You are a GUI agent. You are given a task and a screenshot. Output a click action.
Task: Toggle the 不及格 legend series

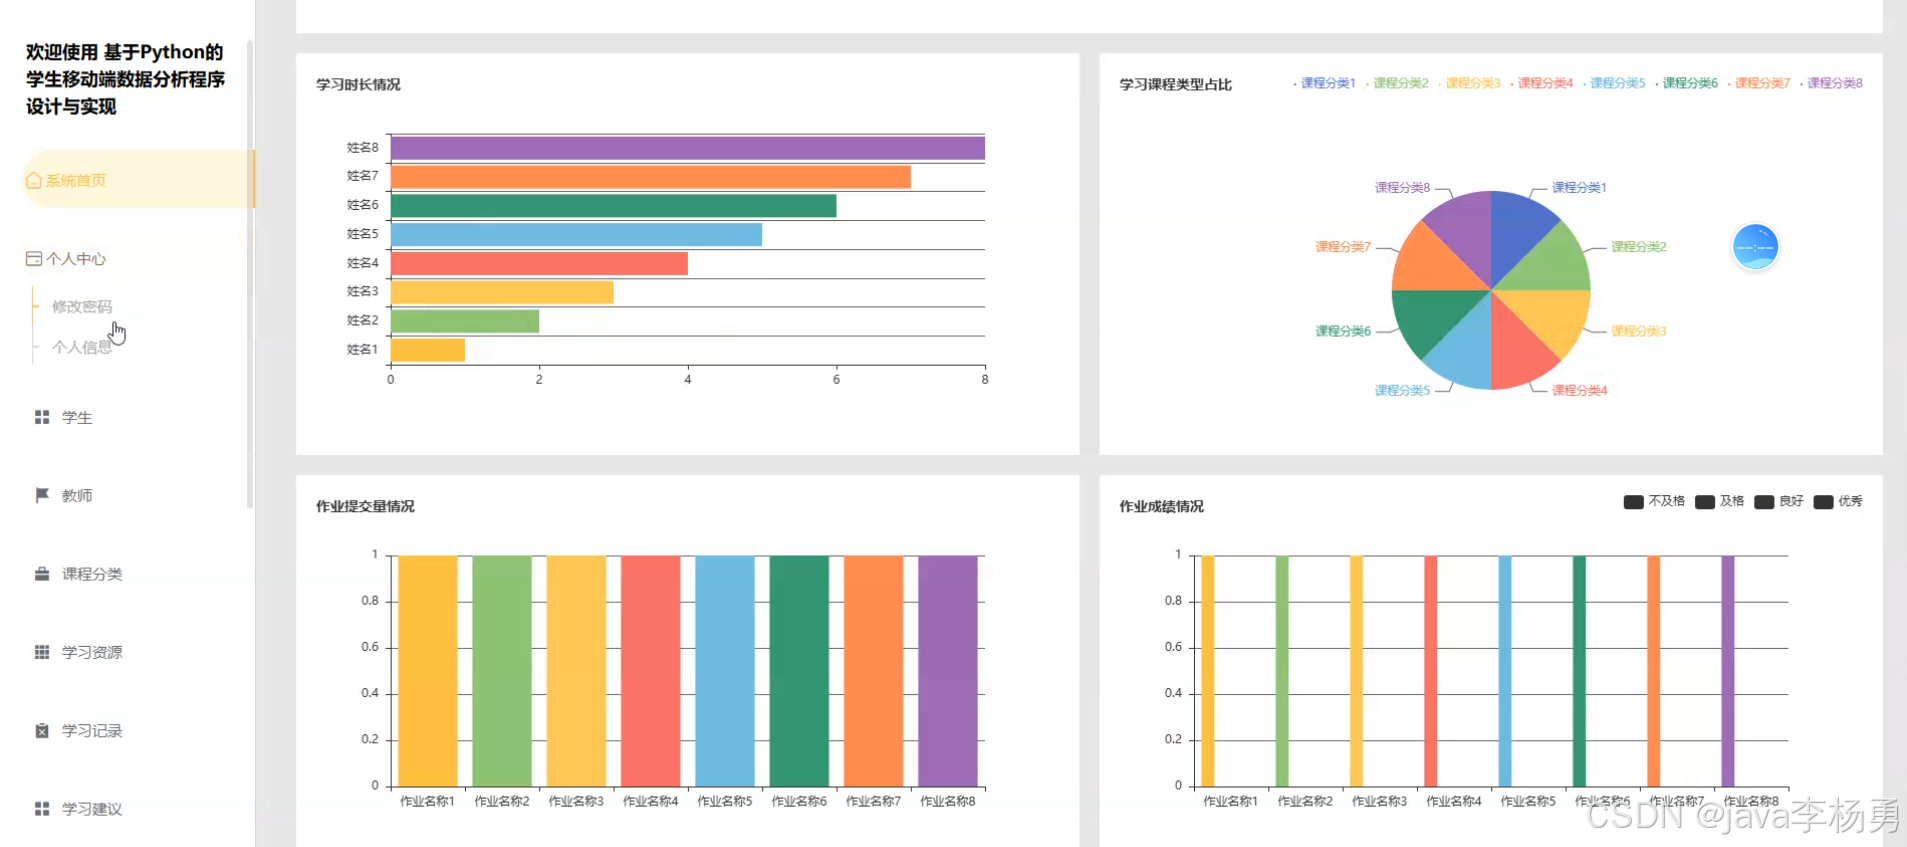tap(1654, 501)
